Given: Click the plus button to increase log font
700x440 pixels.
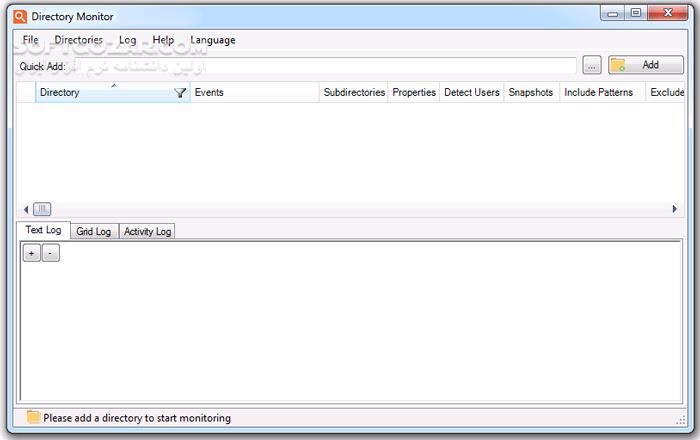Looking at the screenshot, I should [32, 253].
